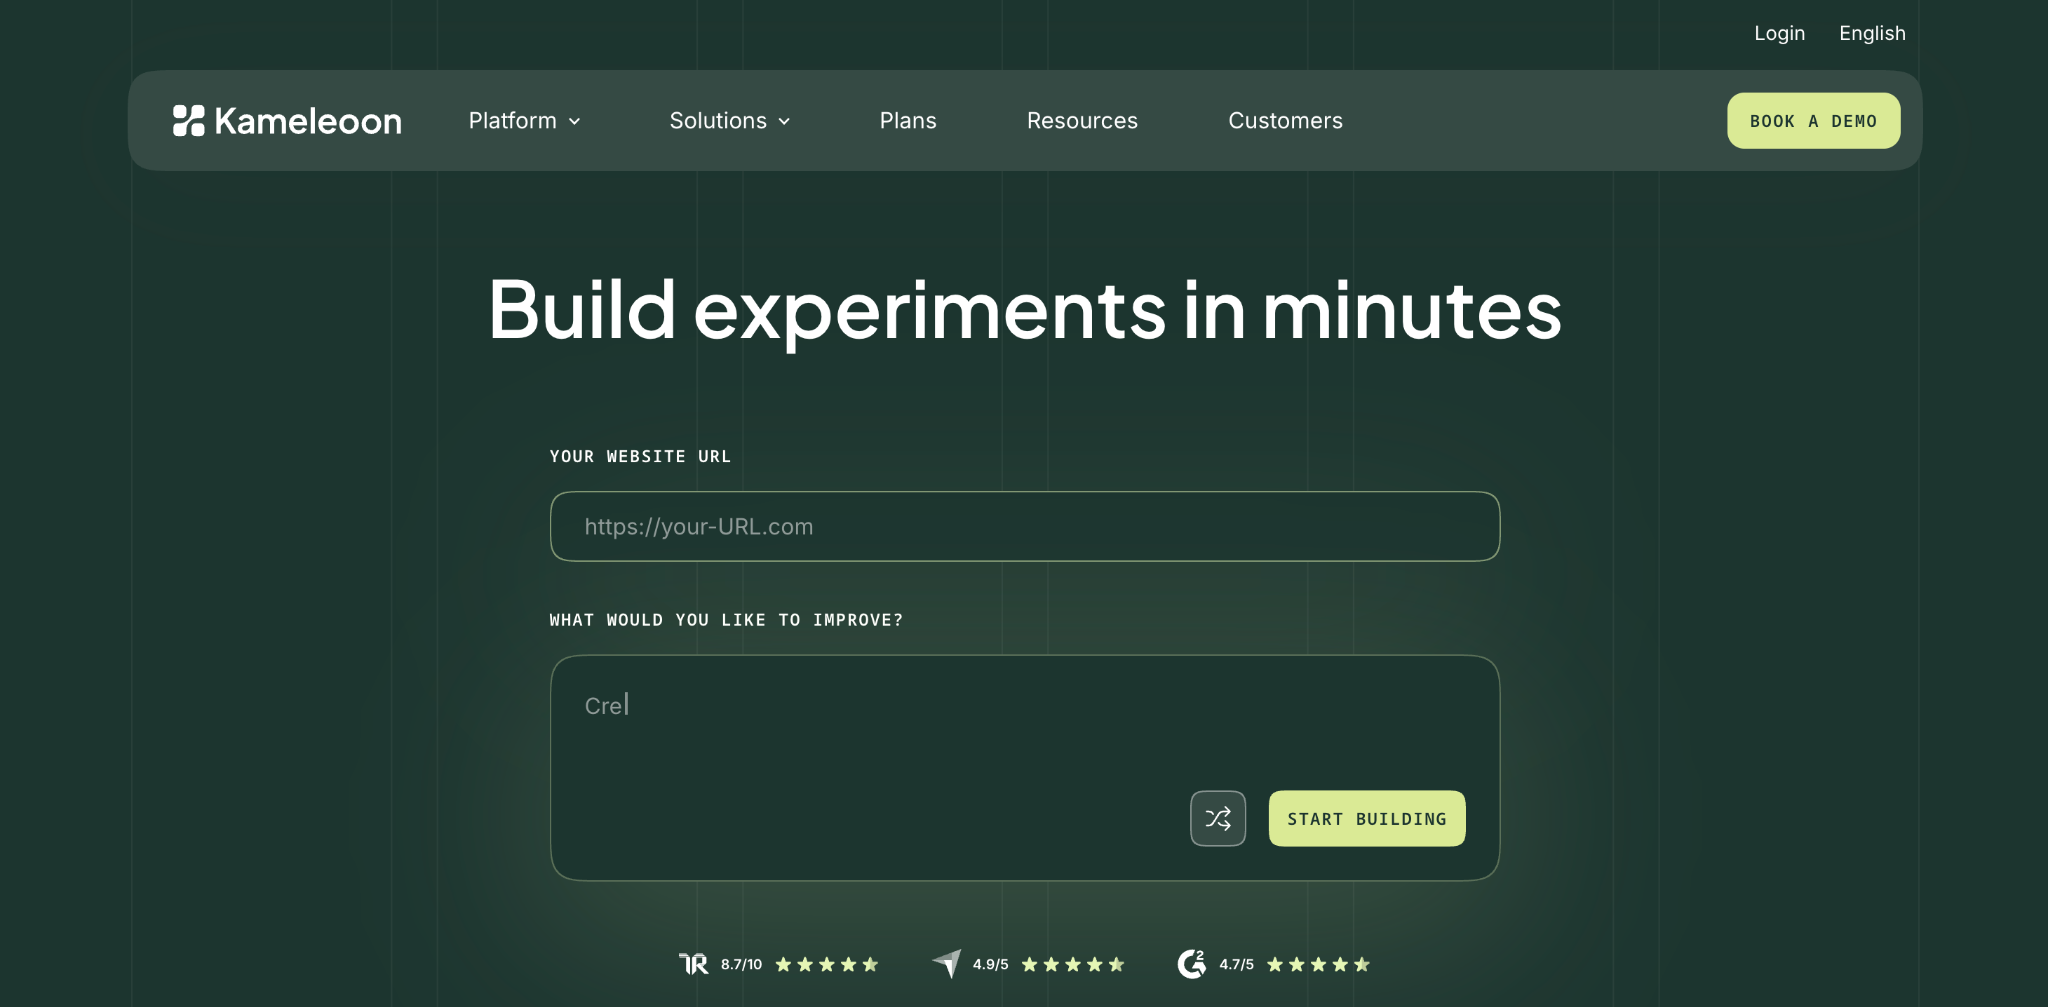Click the 4.9/5 rating text
The height and width of the screenshot is (1007, 2048).
(x=990, y=964)
